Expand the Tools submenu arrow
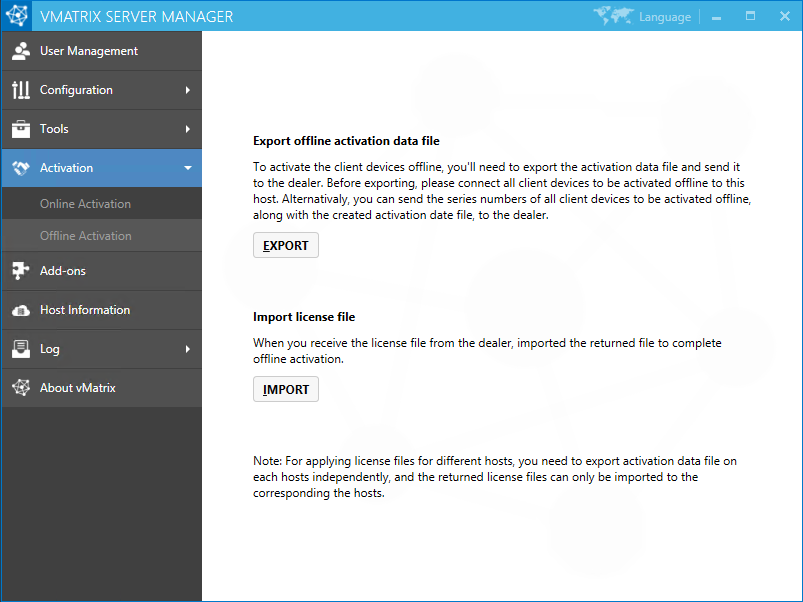This screenshot has width=803, height=602. pos(188,129)
